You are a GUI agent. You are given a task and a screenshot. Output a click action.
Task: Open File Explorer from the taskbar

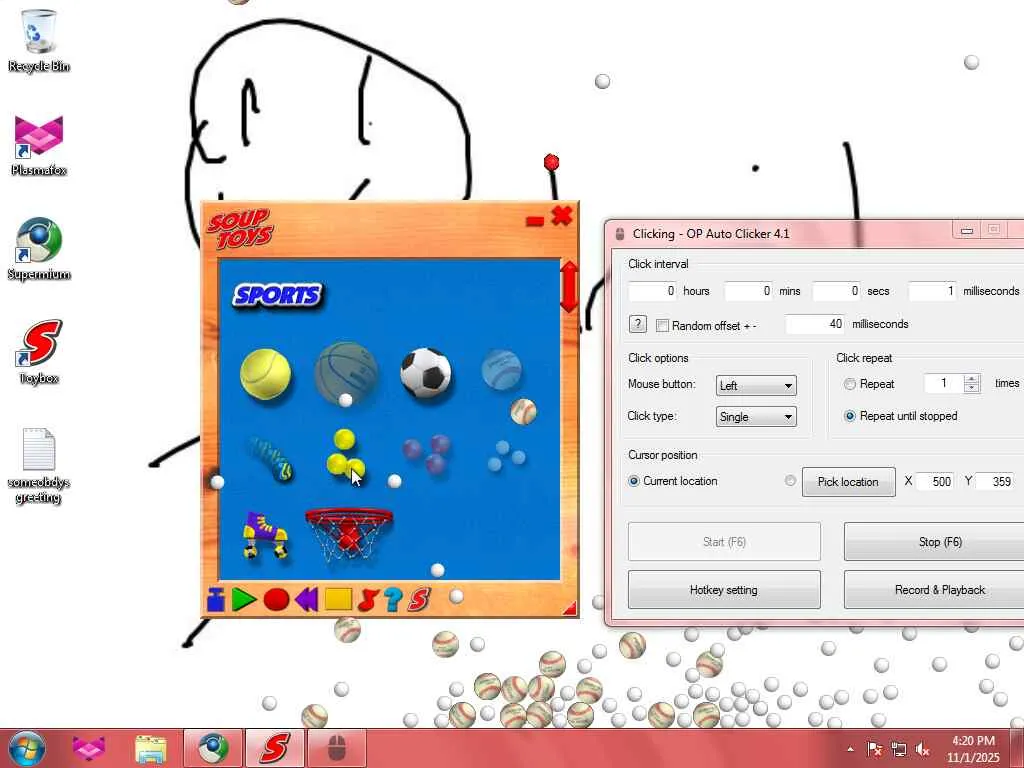point(150,748)
